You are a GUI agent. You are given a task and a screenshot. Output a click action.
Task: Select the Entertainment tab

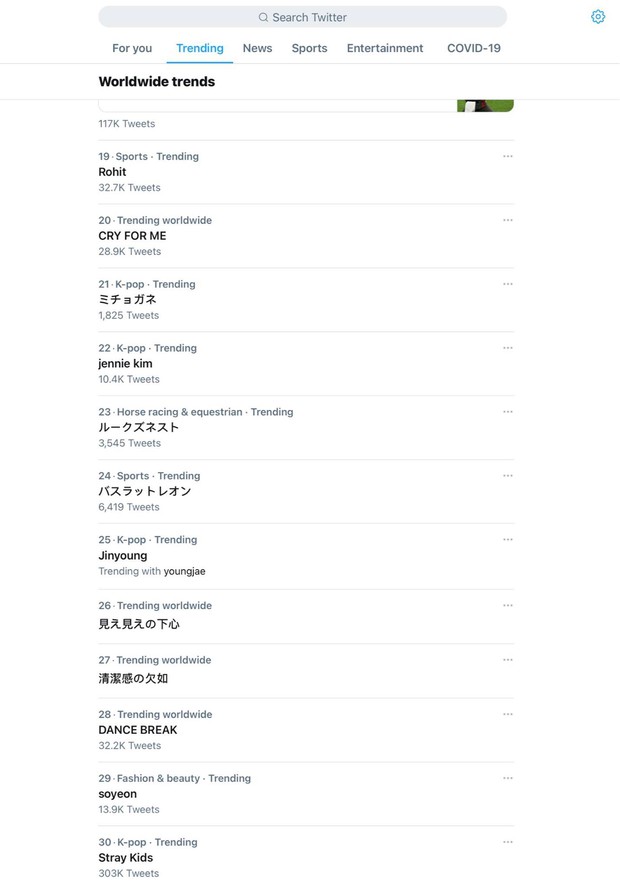click(x=385, y=48)
